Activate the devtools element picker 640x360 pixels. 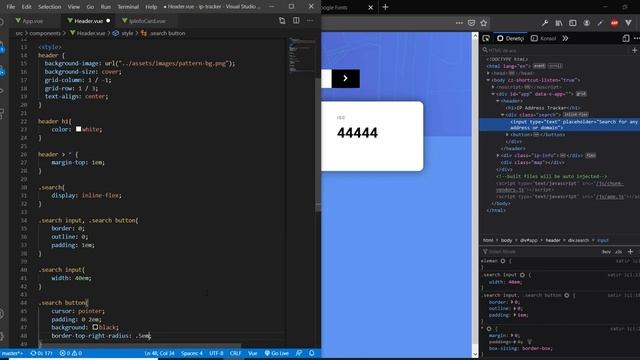pyautogui.click(x=486, y=38)
